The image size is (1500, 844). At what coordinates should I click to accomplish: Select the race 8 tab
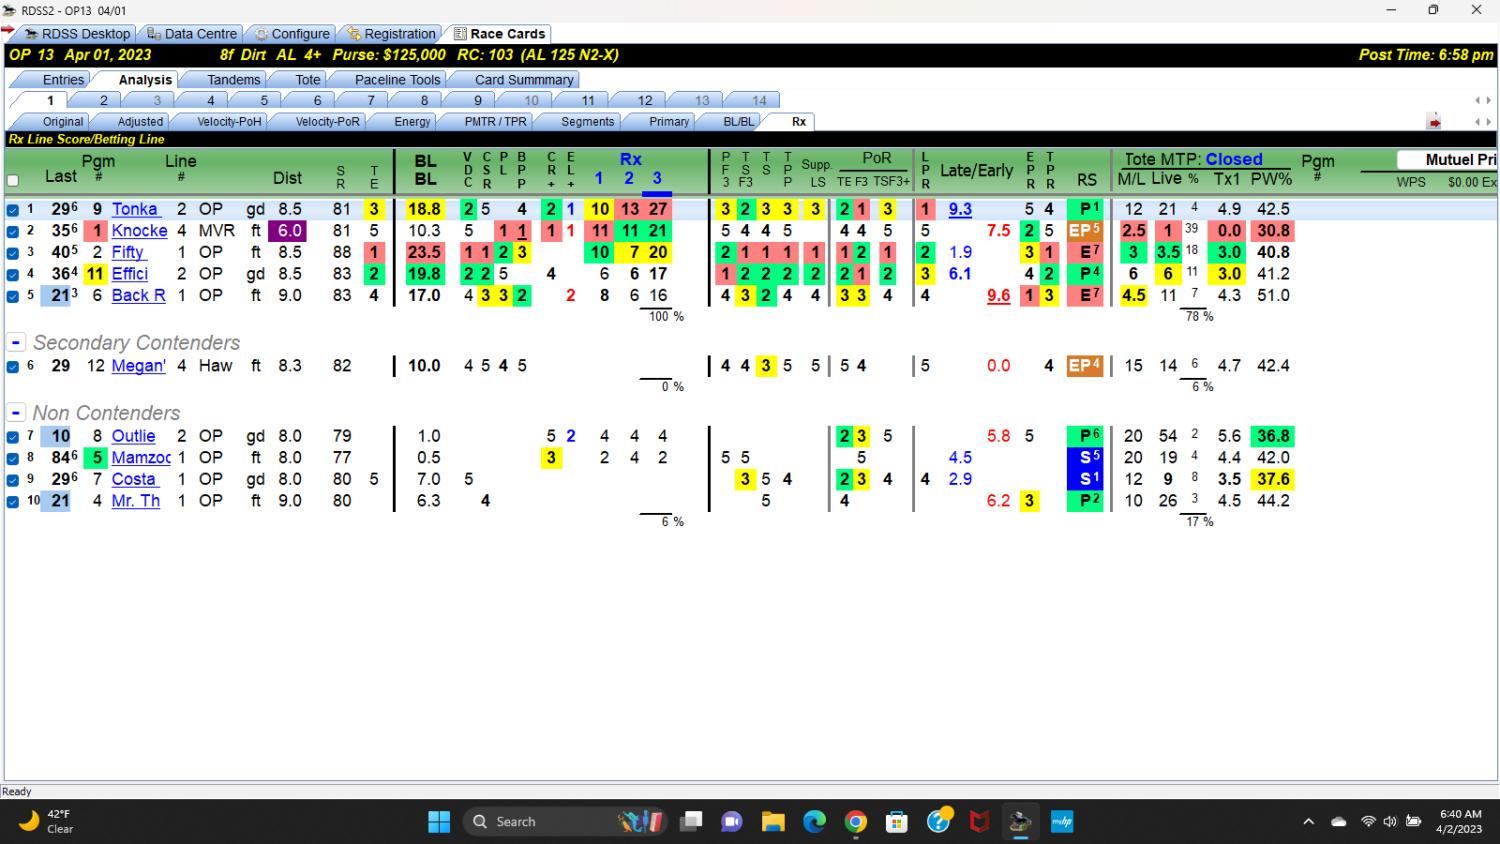424,101
